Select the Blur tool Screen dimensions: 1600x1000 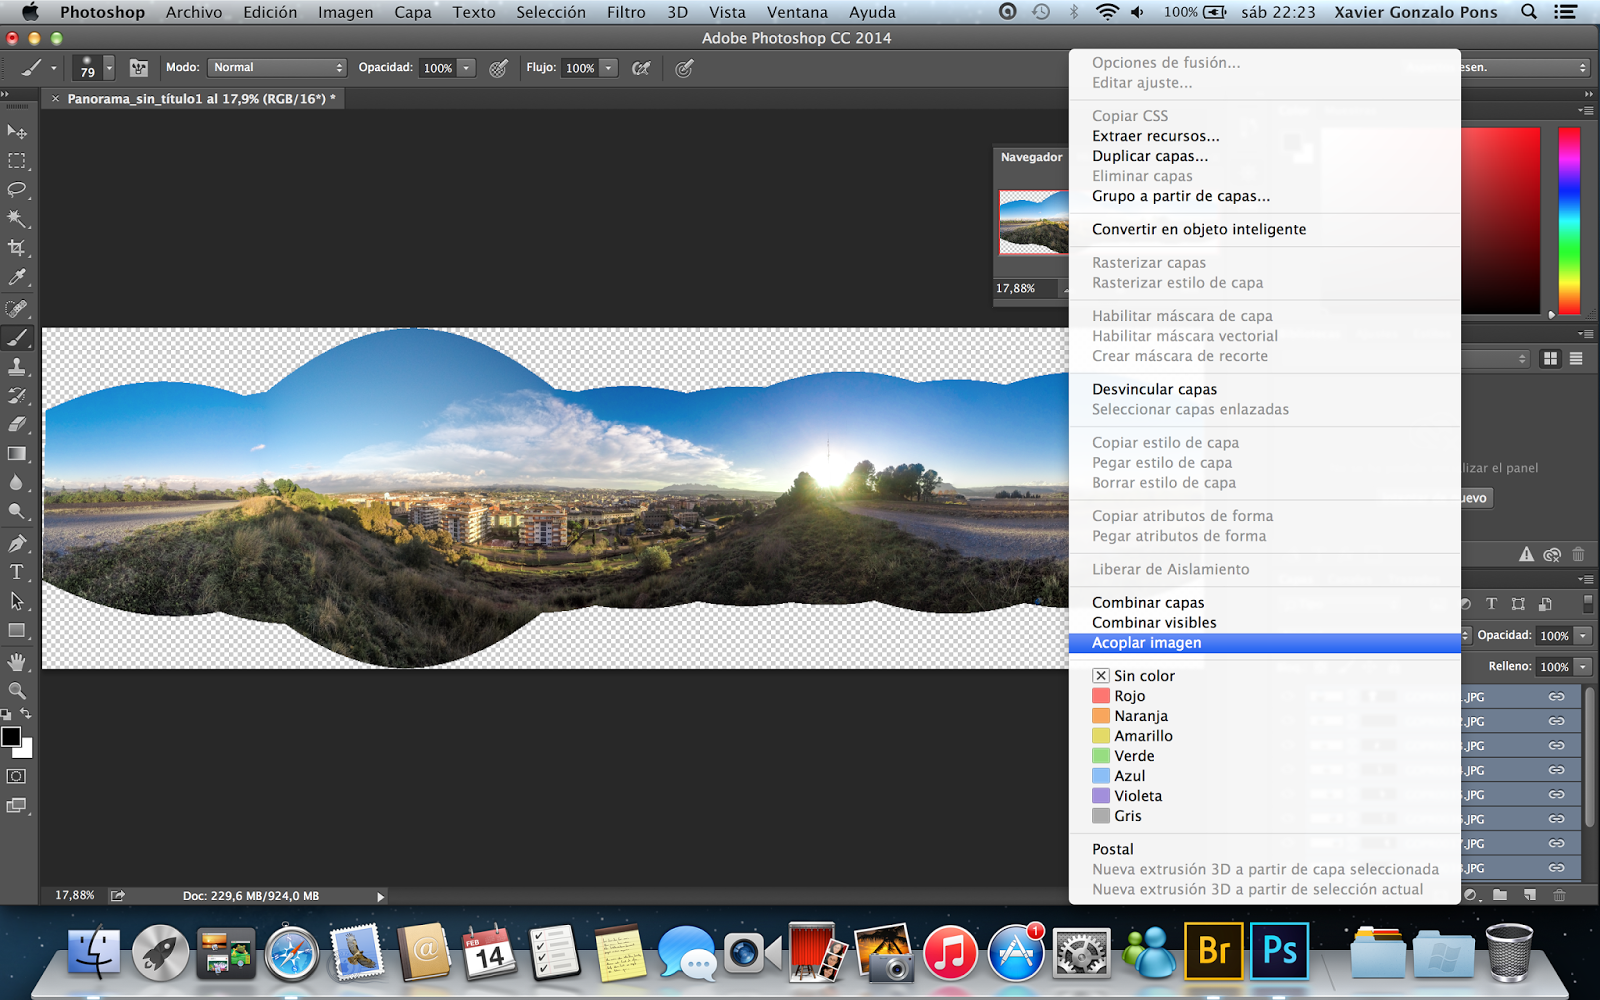click(x=17, y=482)
